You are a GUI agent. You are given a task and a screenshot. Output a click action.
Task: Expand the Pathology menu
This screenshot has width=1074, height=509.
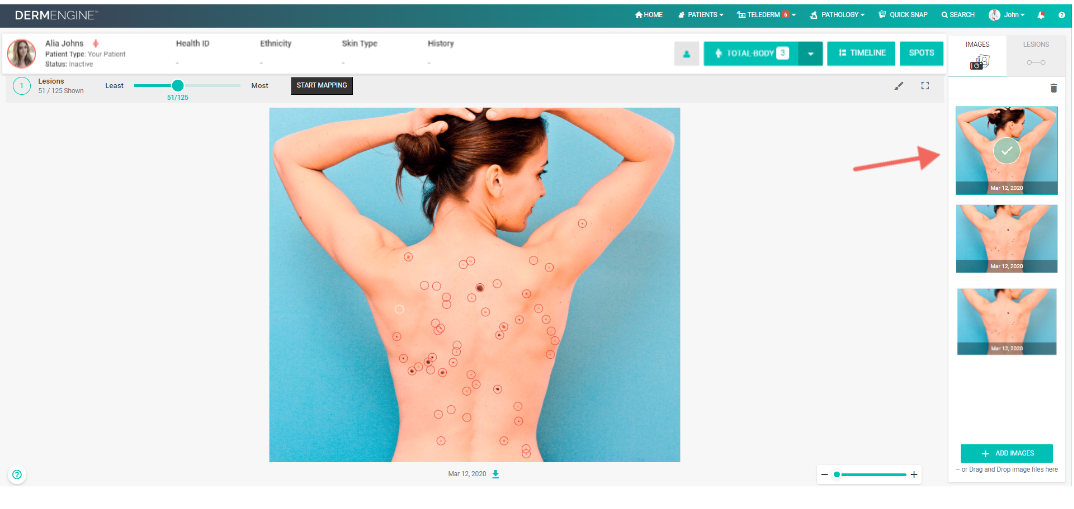[836, 14]
